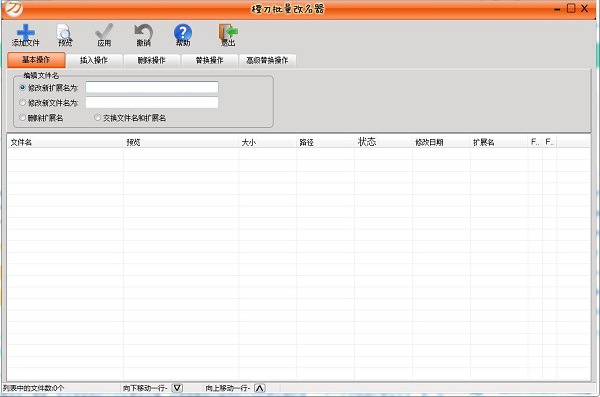Select radio 修改新扩展名为
This screenshot has height=397, width=600.
point(23,88)
